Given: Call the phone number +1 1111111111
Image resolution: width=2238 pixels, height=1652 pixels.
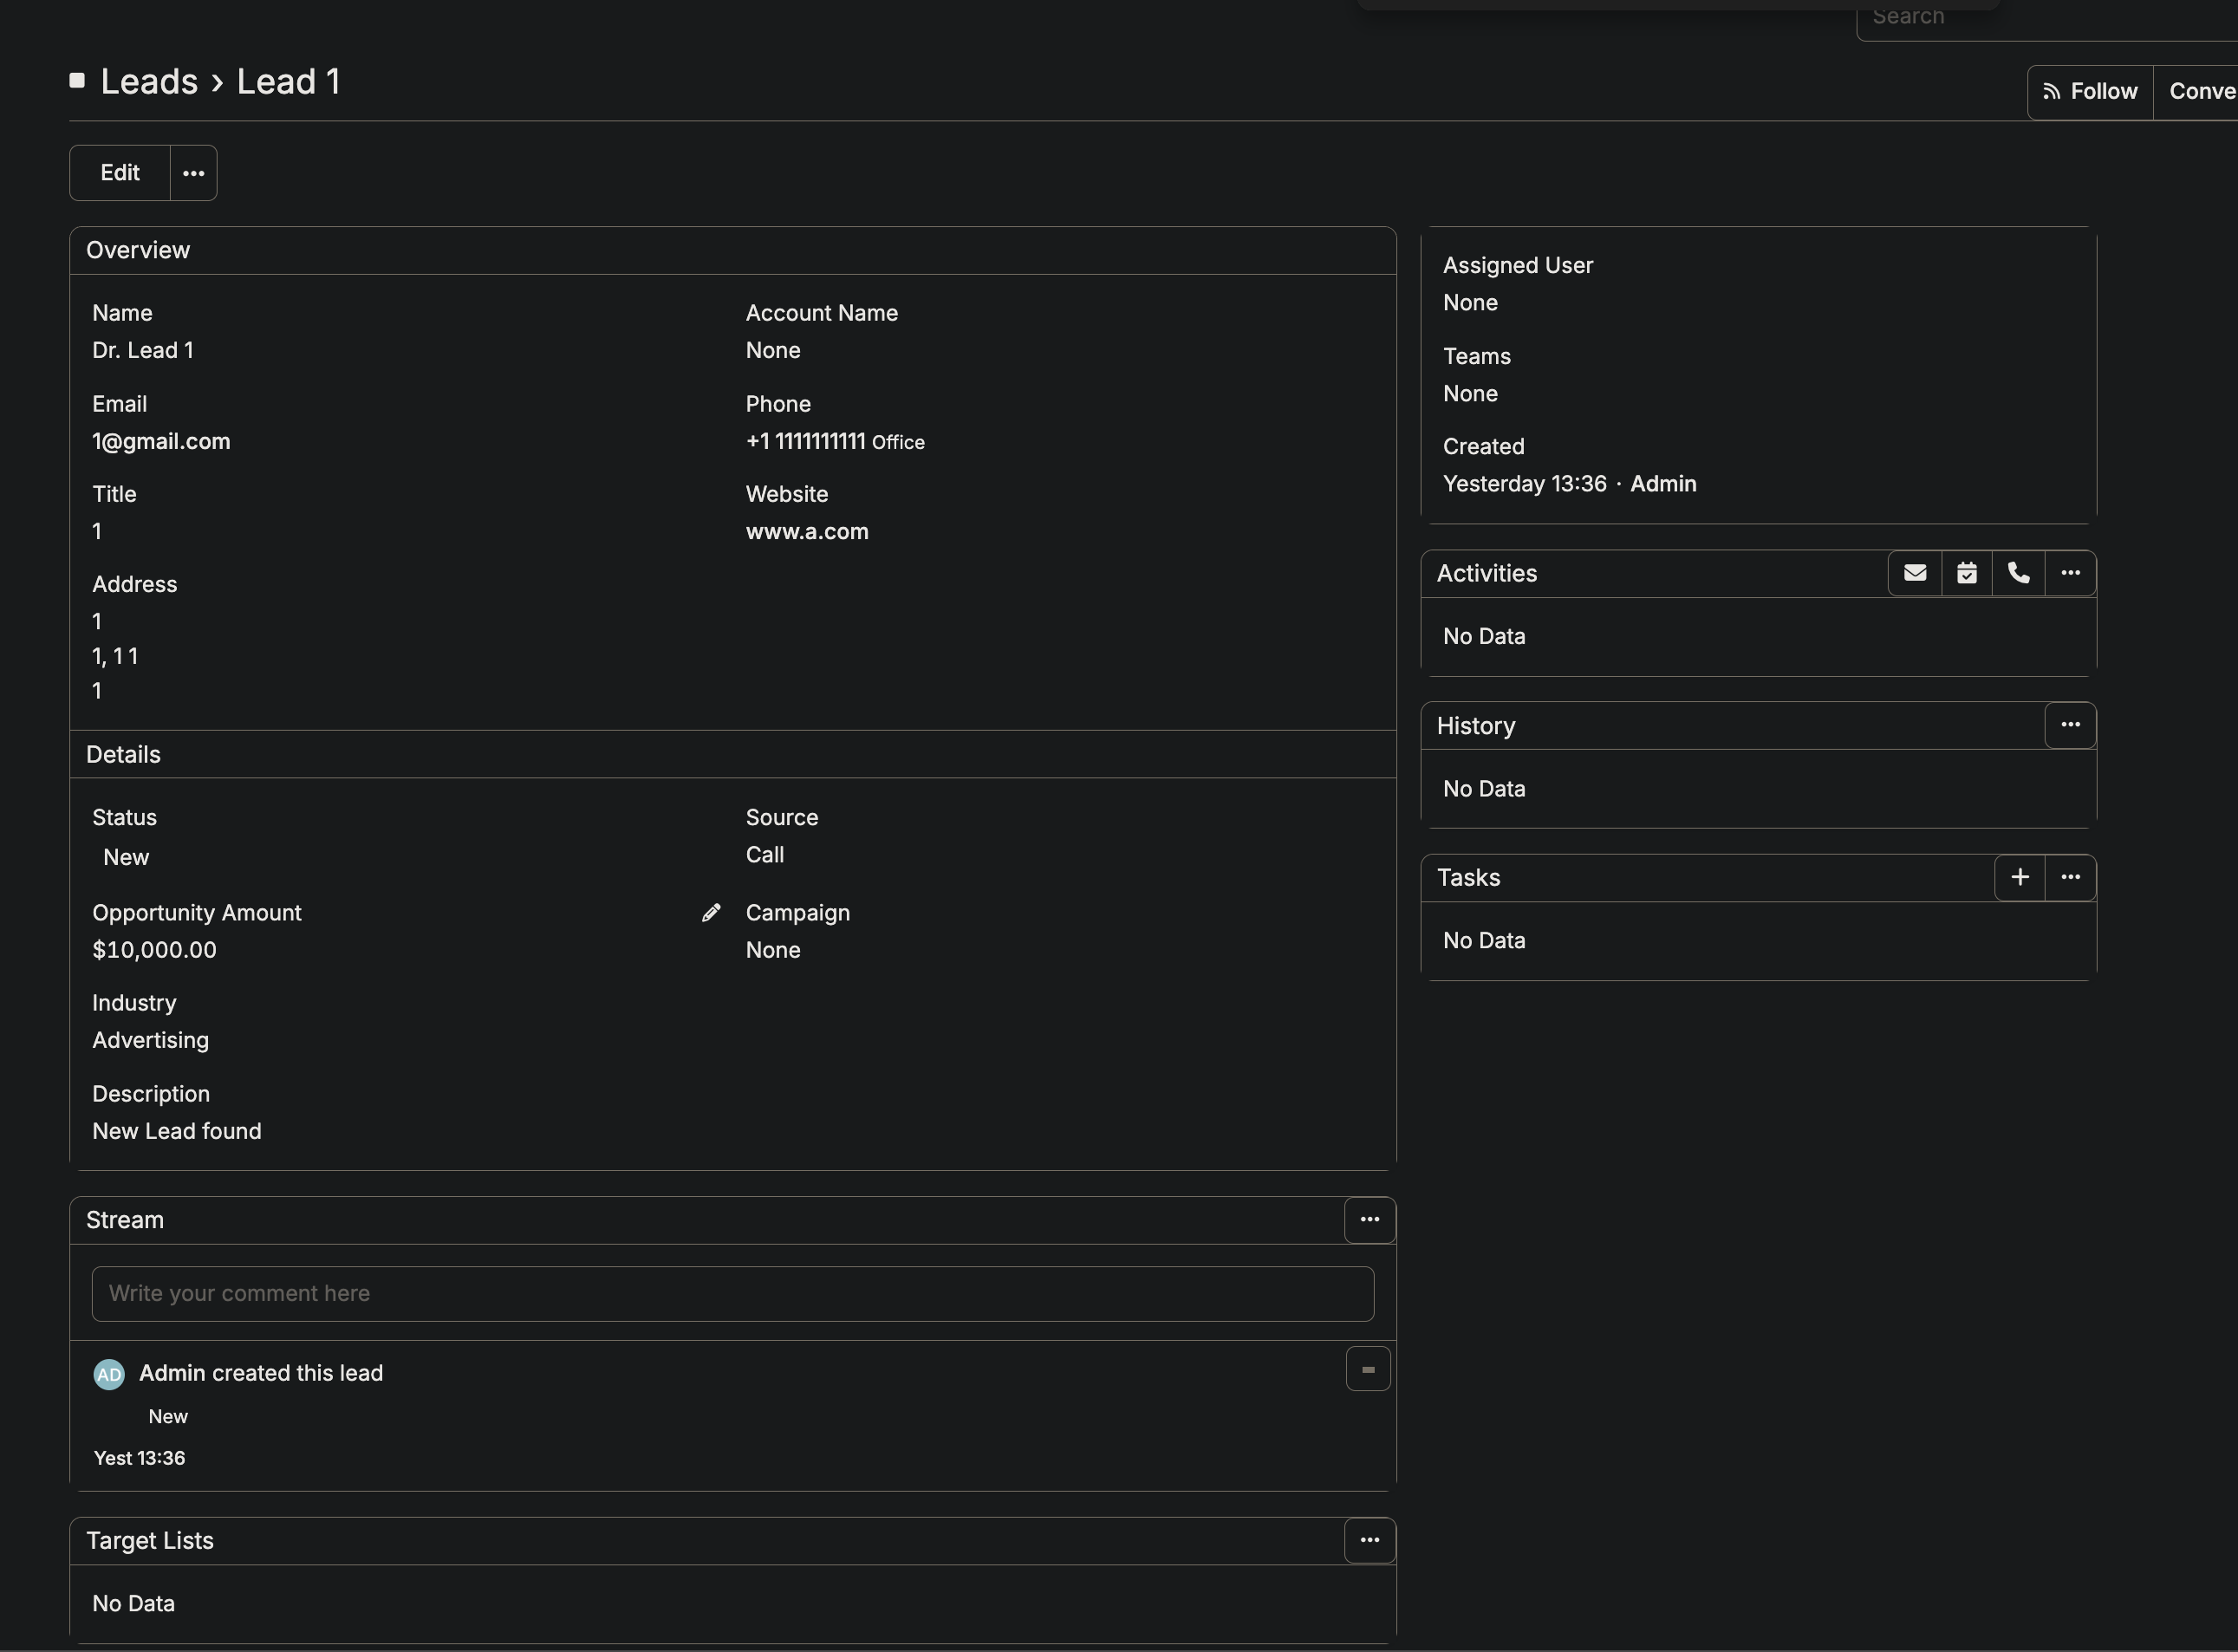Looking at the screenshot, I should [806, 441].
